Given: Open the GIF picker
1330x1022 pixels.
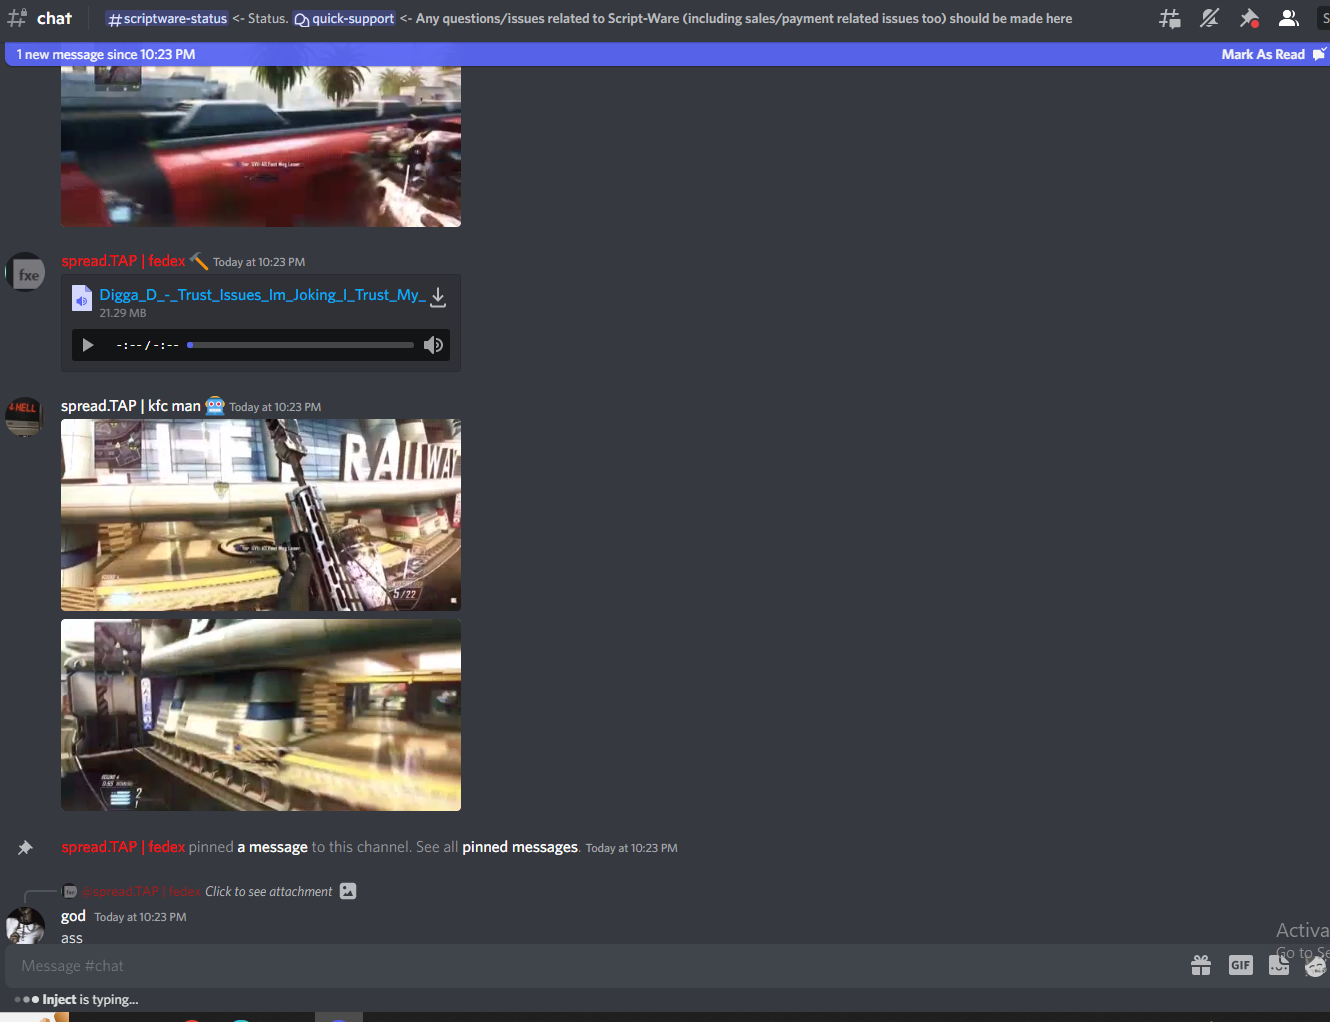Looking at the screenshot, I should pyautogui.click(x=1241, y=965).
